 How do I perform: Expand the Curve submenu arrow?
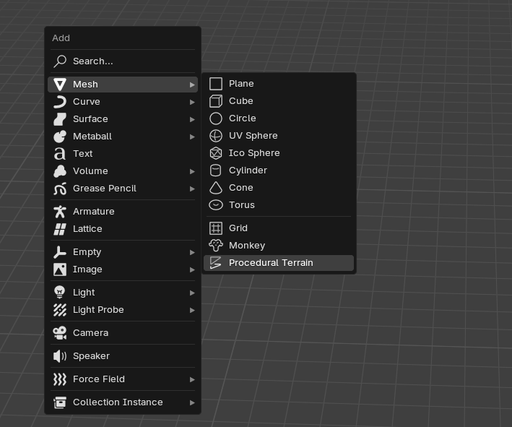[192, 102]
